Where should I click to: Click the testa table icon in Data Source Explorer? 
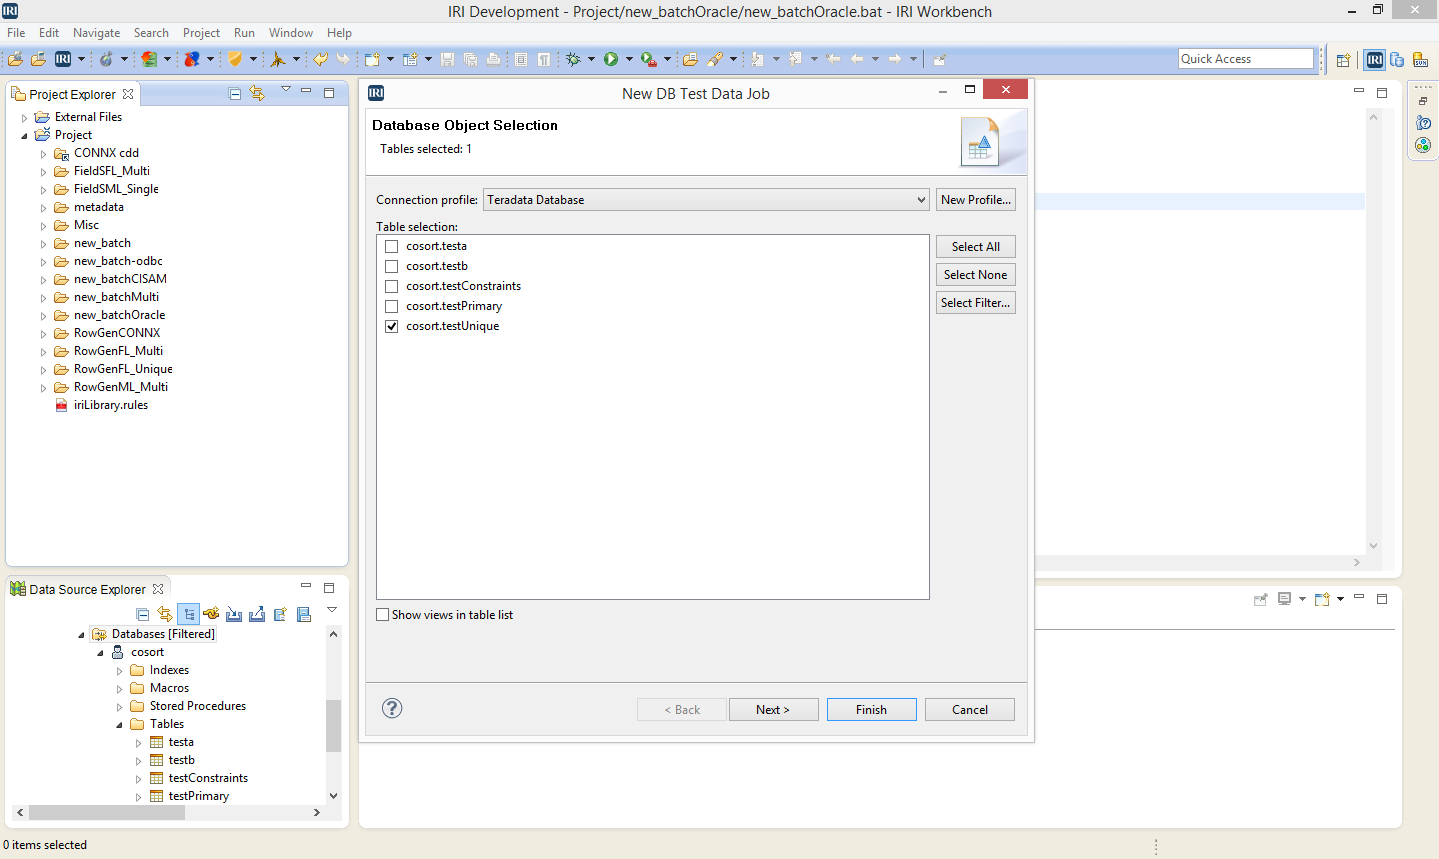click(157, 742)
